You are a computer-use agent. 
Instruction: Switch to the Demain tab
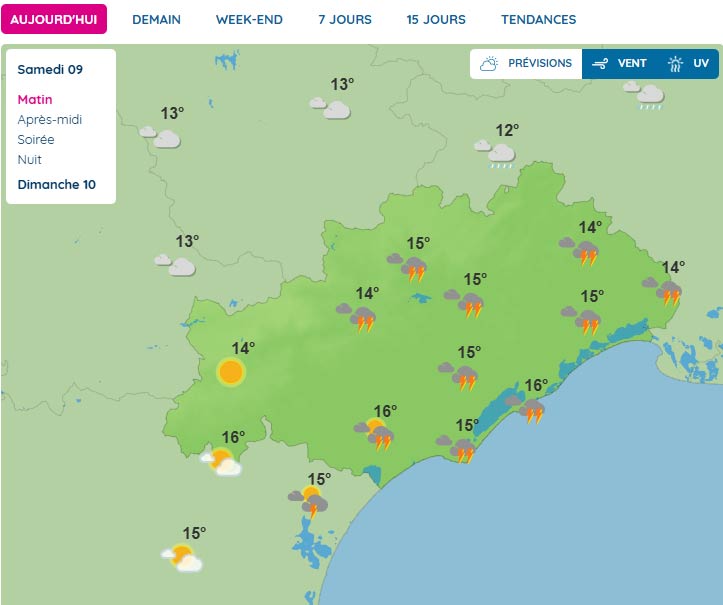(x=156, y=19)
